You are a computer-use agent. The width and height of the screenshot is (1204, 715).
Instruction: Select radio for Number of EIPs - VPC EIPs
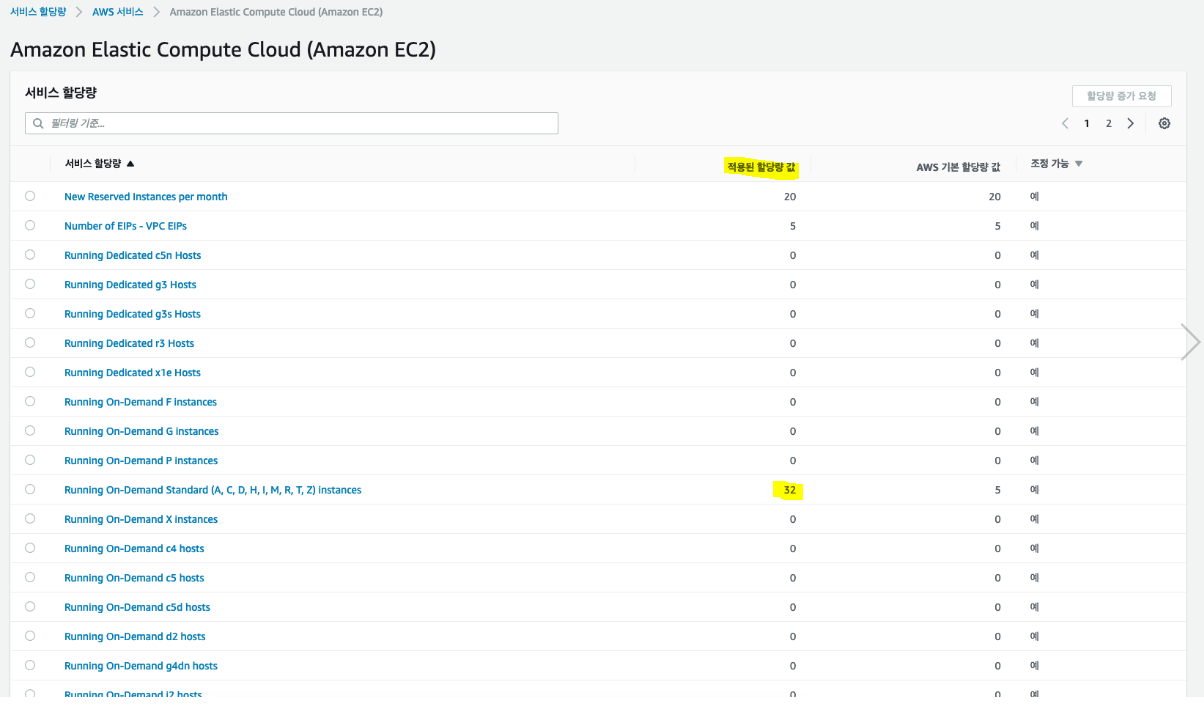click(30, 225)
